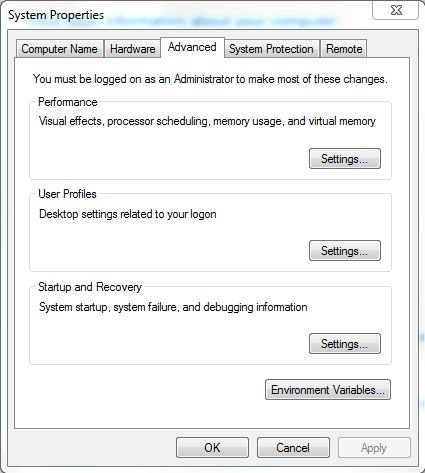
Task: Open the Hardware tab
Action: (132, 49)
